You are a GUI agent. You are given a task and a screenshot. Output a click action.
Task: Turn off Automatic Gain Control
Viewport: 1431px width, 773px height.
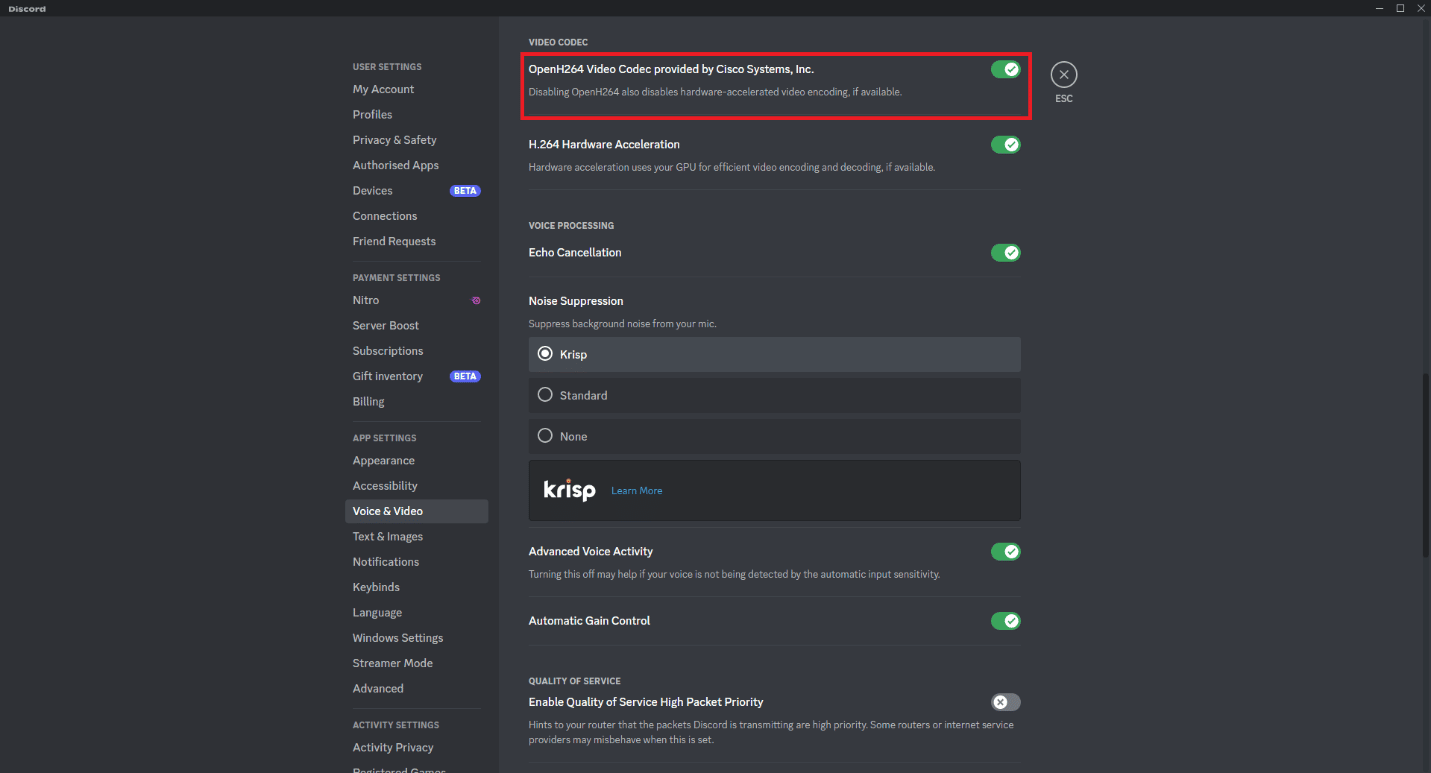click(1006, 620)
